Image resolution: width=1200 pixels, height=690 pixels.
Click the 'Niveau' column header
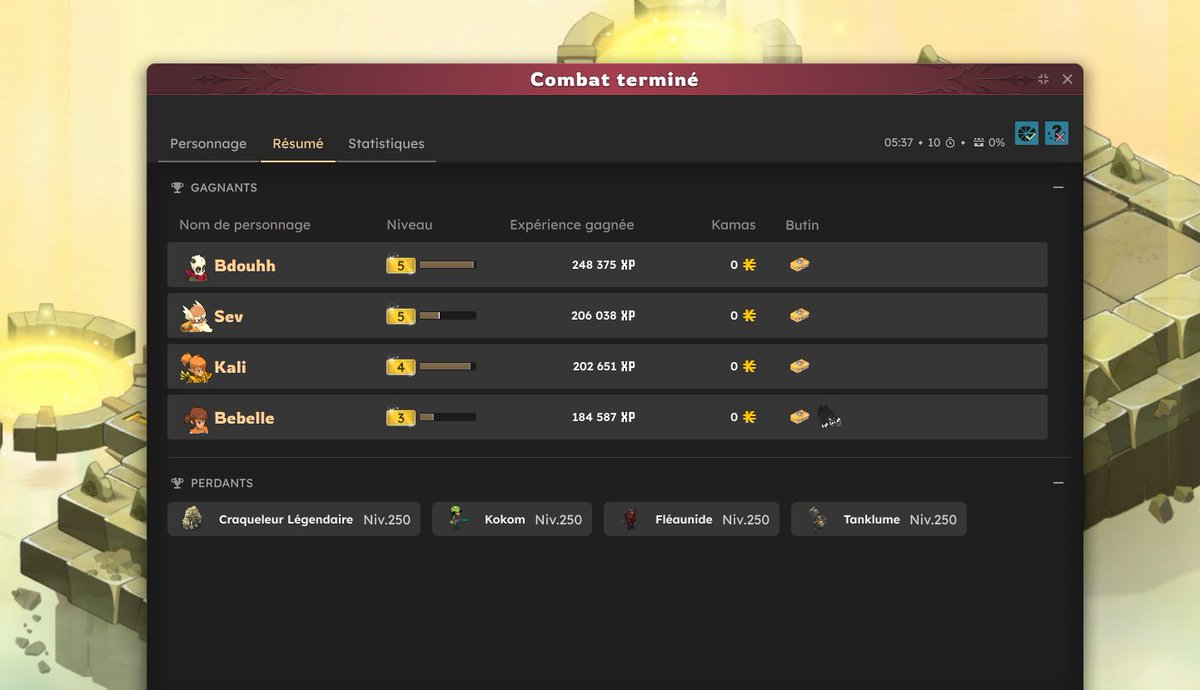click(x=410, y=225)
